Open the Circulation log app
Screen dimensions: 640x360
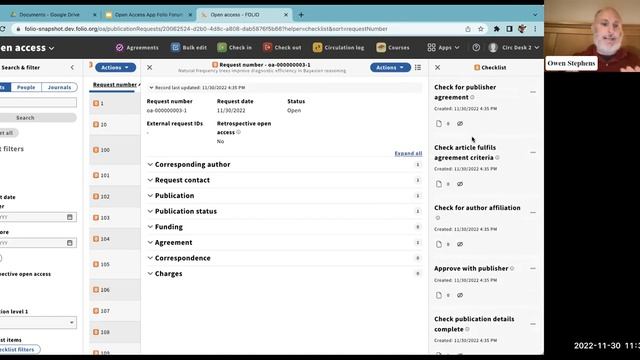(339, 48)
